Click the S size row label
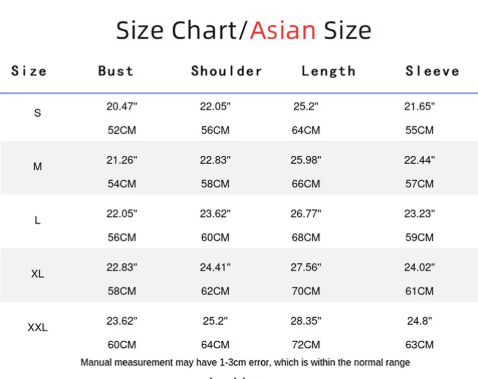 (37, 113)
